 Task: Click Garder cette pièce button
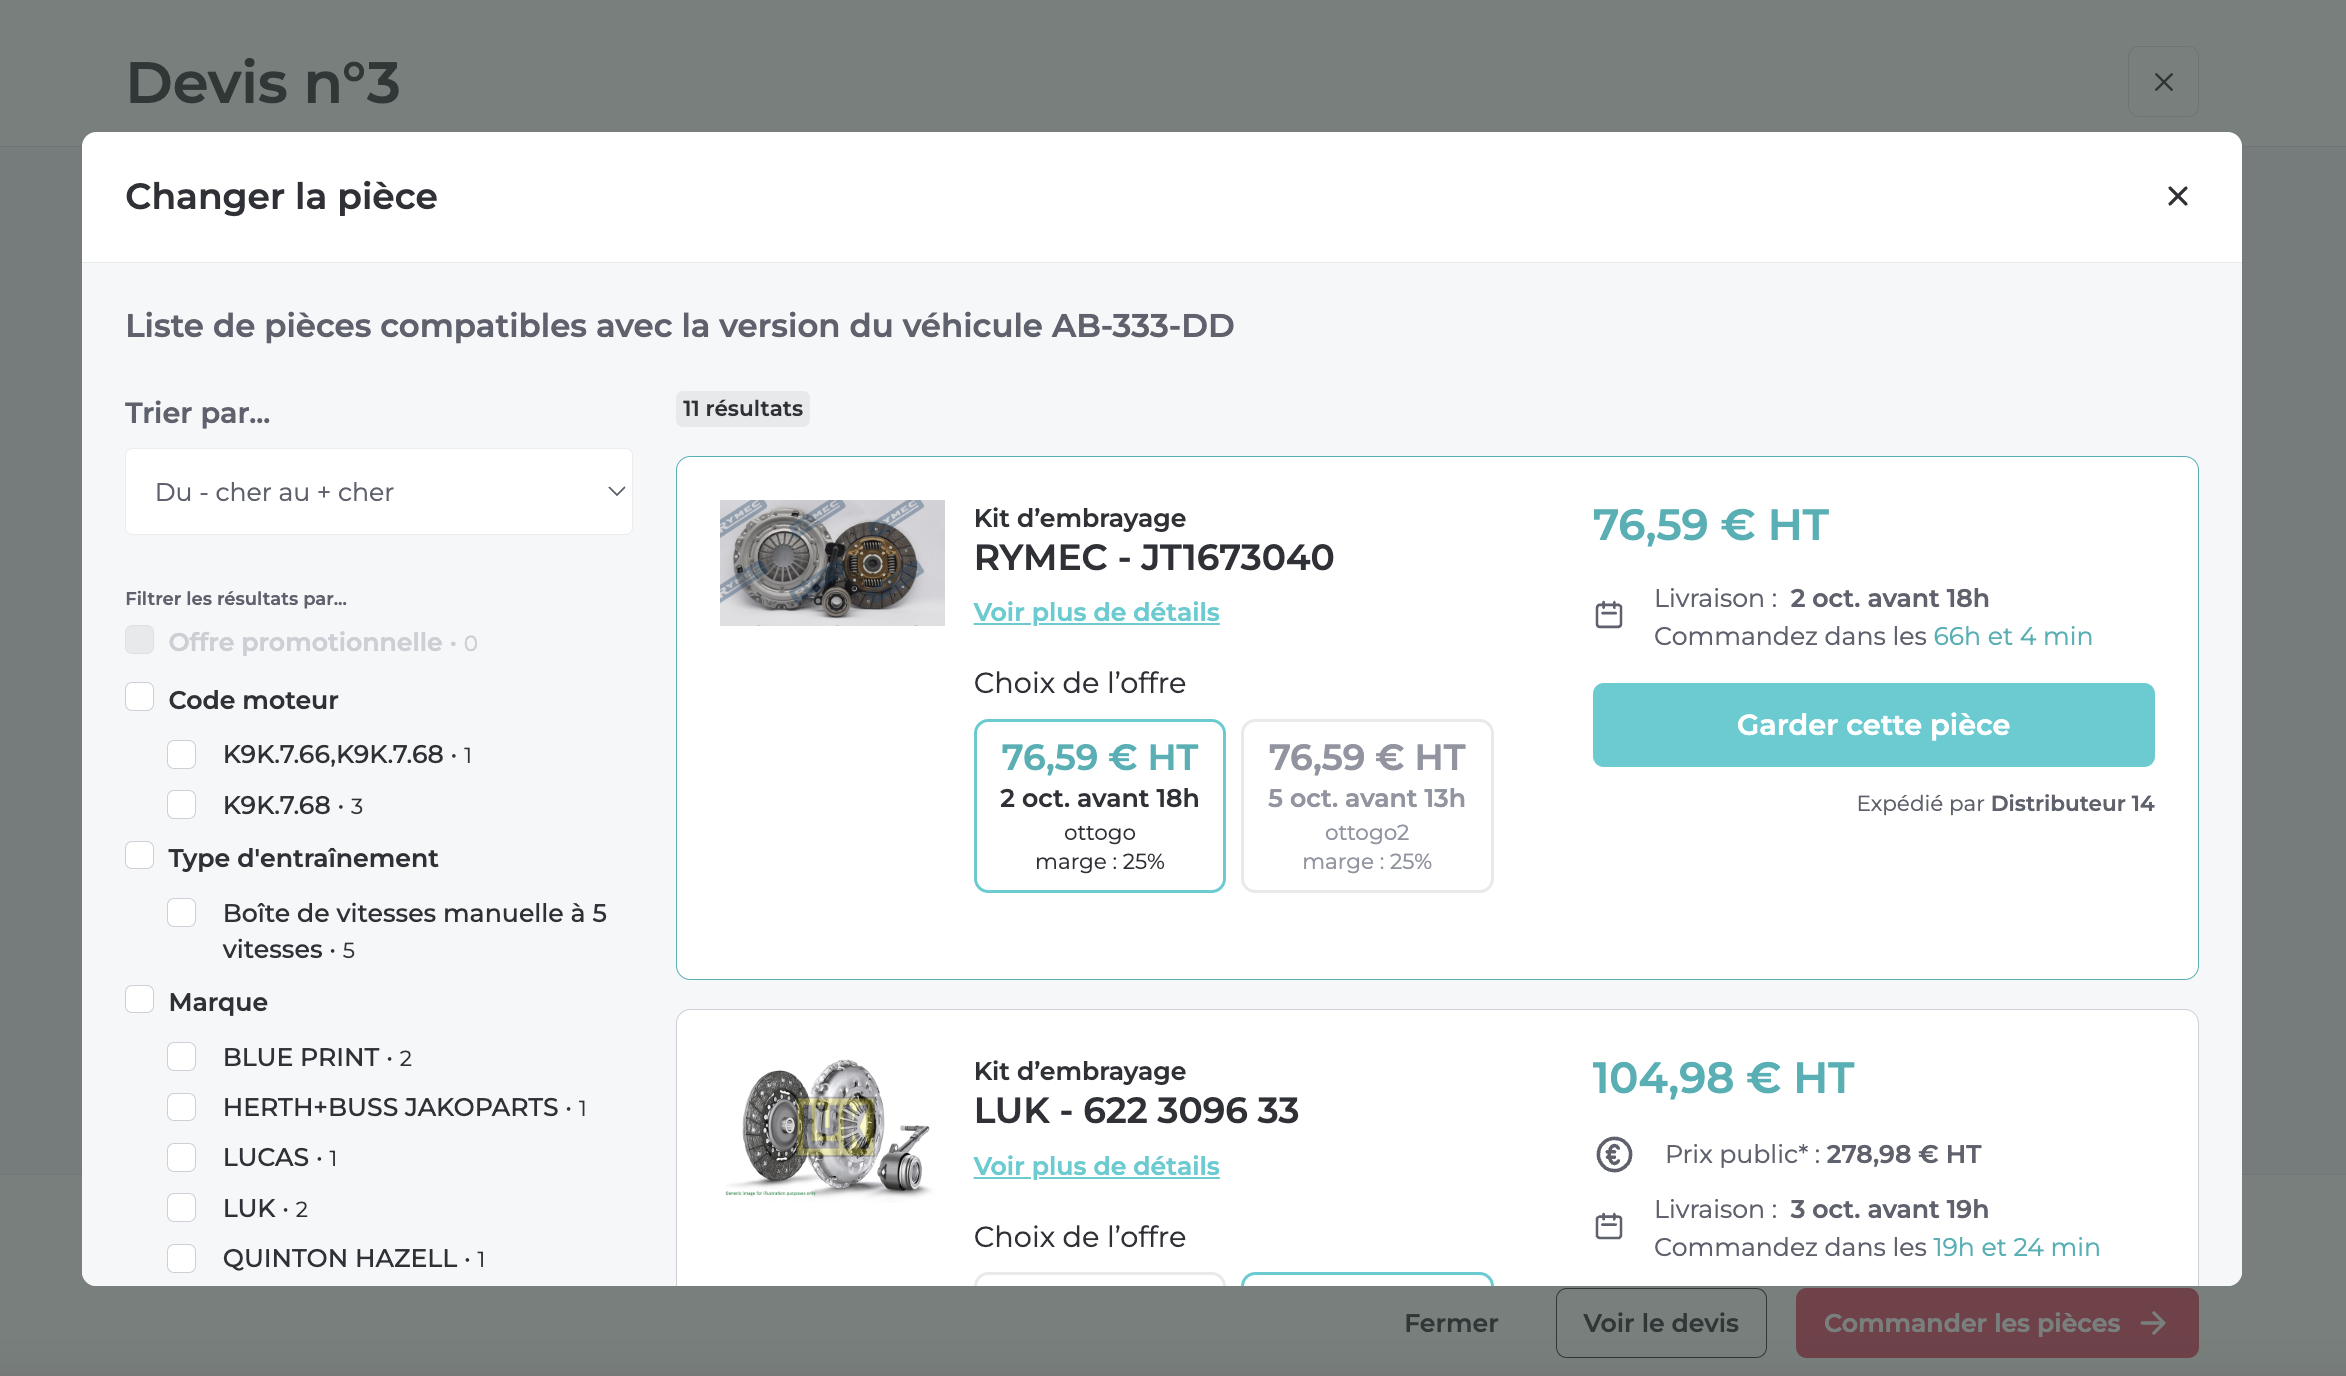(1872, 725)
